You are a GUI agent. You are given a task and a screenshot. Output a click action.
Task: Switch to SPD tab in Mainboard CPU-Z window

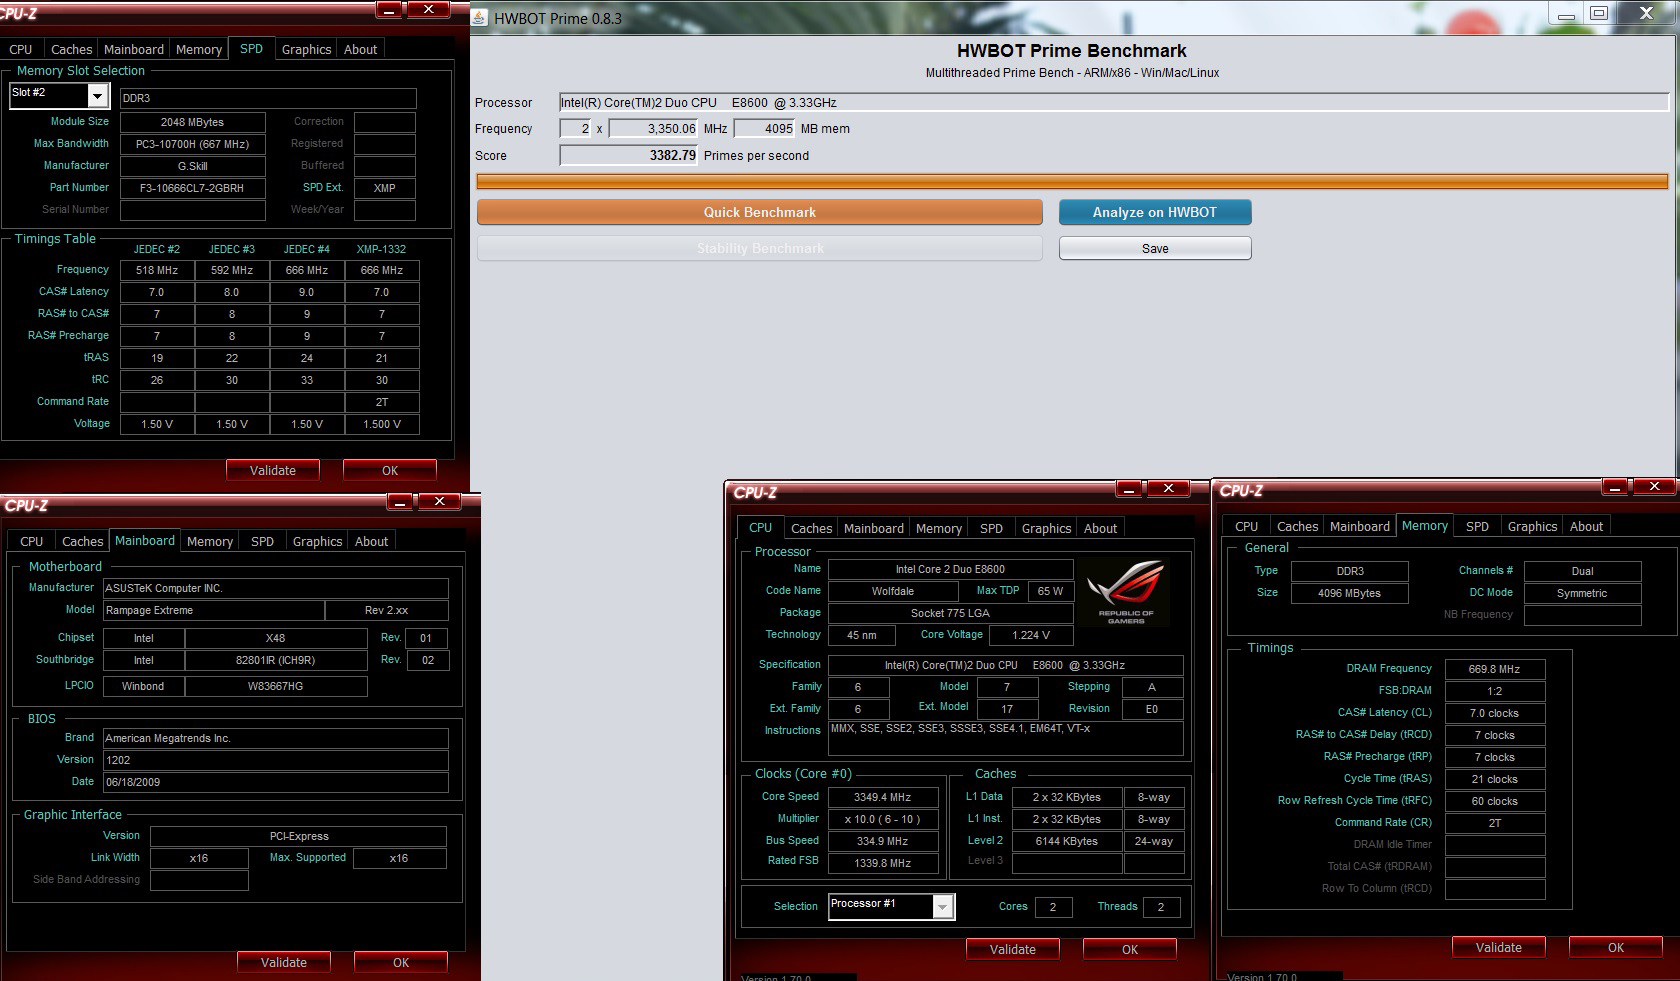262,541
